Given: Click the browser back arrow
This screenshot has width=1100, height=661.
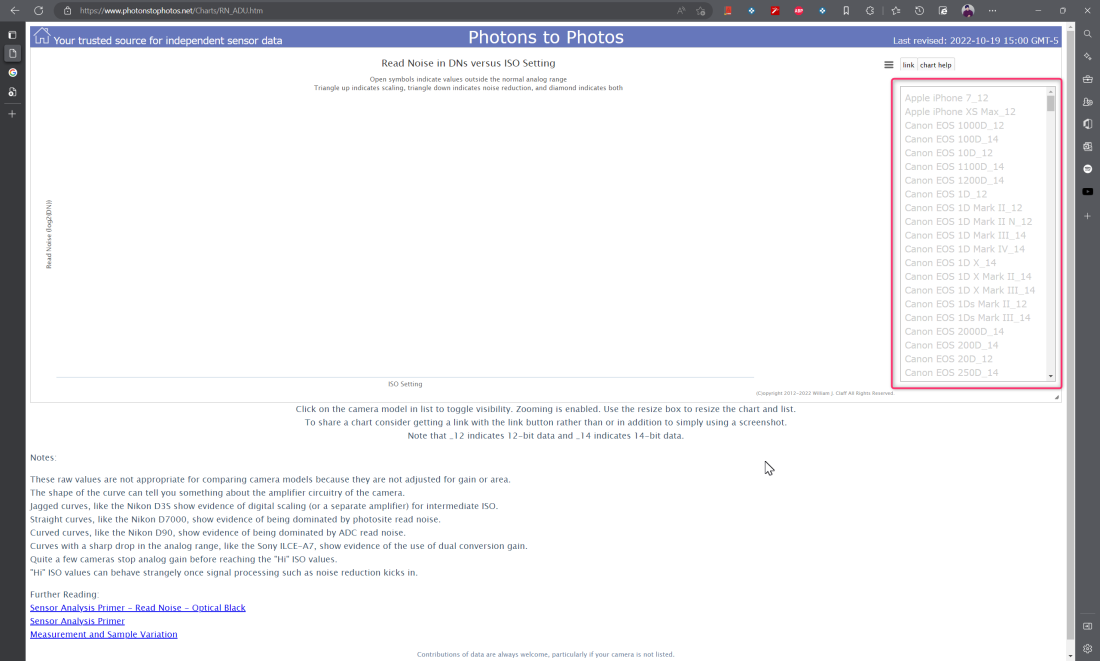Looking at the screenshot, I should (x=15, y=11).
